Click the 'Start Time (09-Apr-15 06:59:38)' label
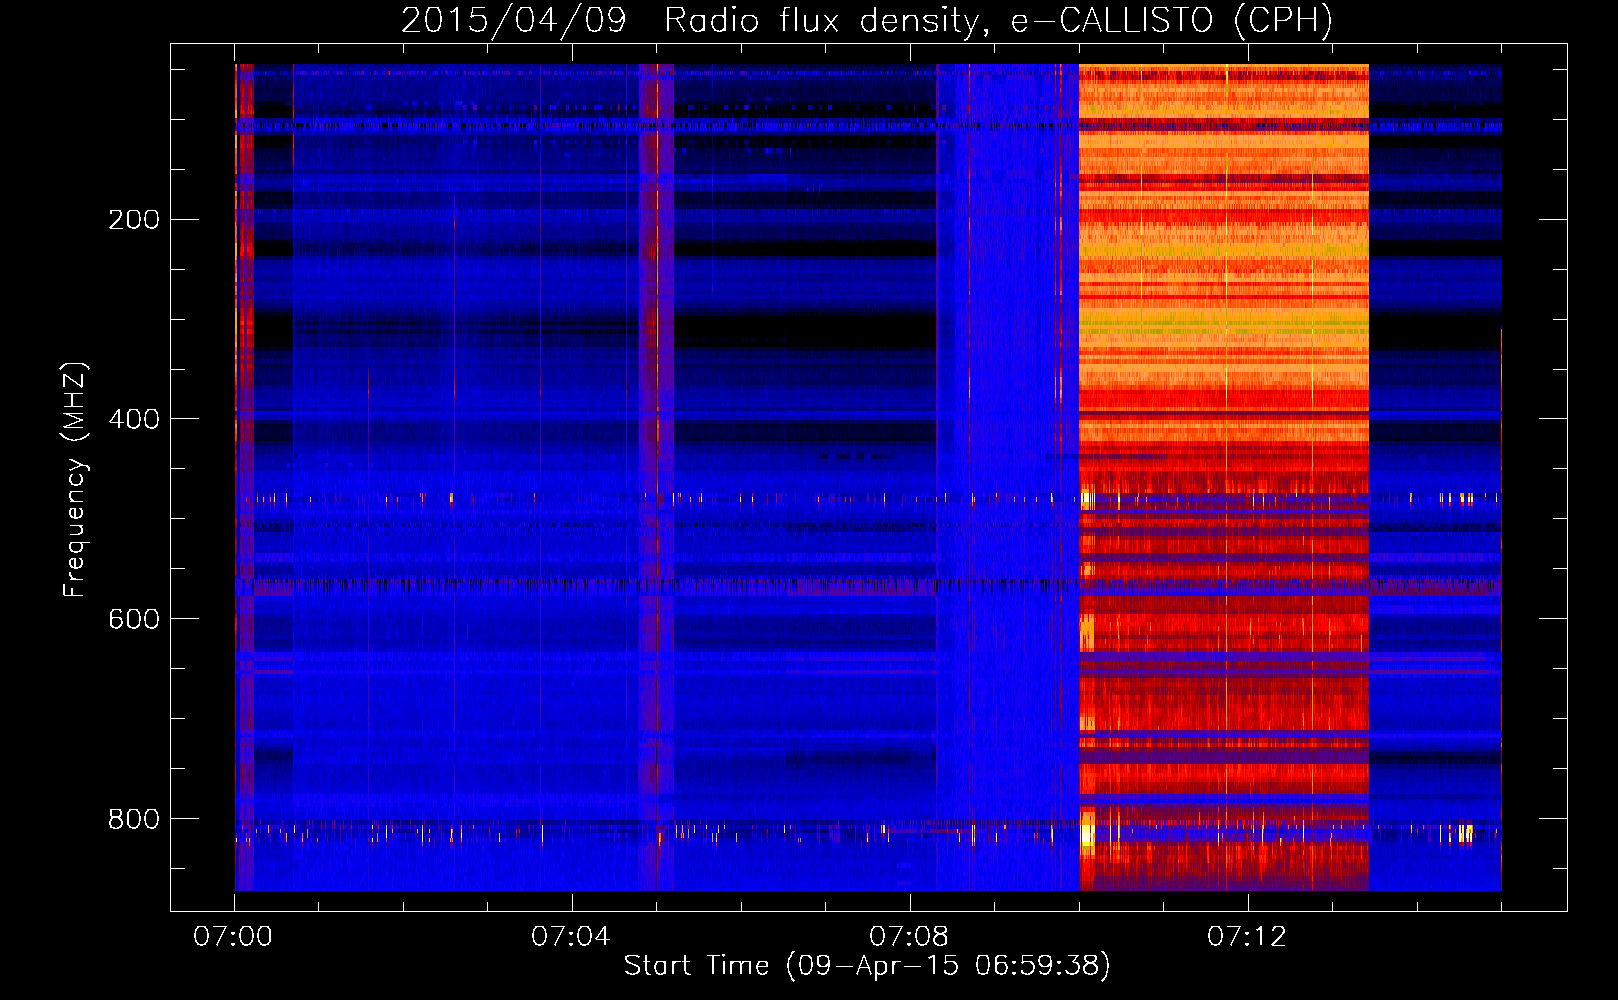Viewport: 1618px width, 1000px height. tap(867, 966)
